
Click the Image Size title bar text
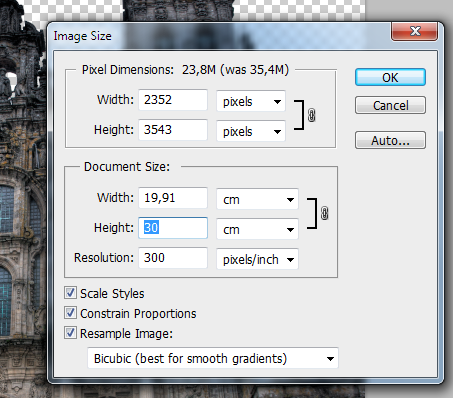[83, 36]
